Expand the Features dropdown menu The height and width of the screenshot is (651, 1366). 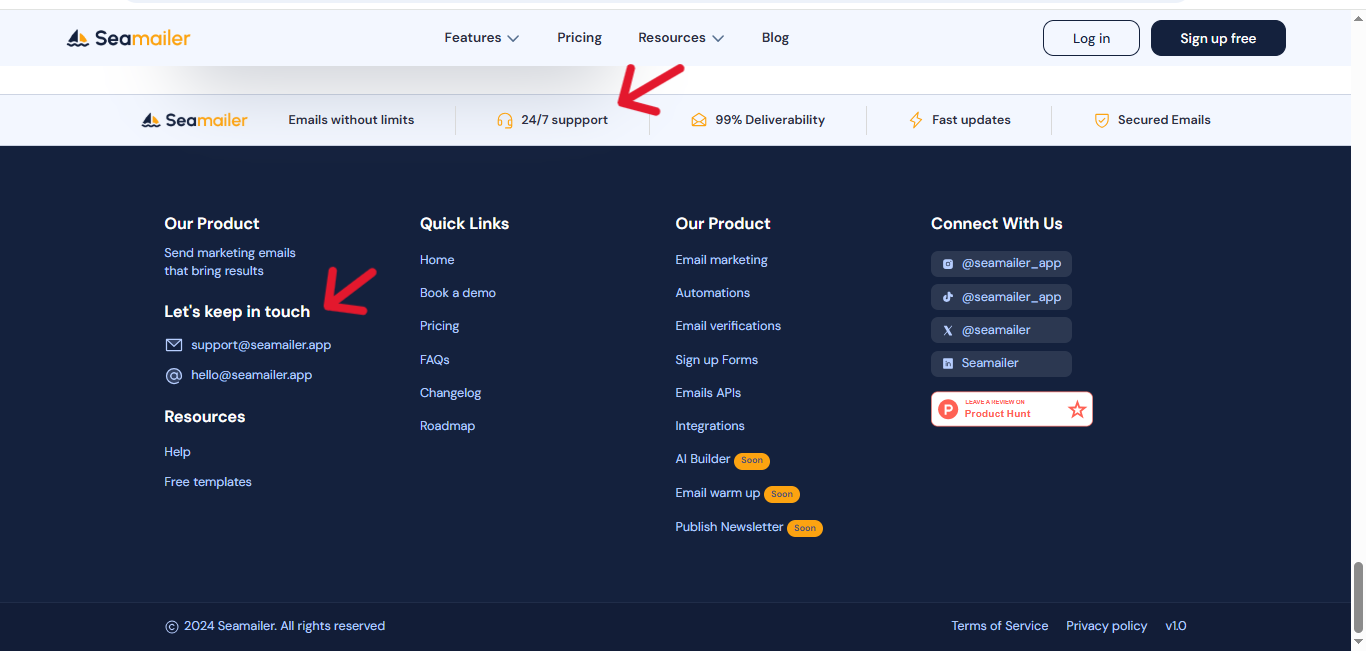[x=481, y=38]
